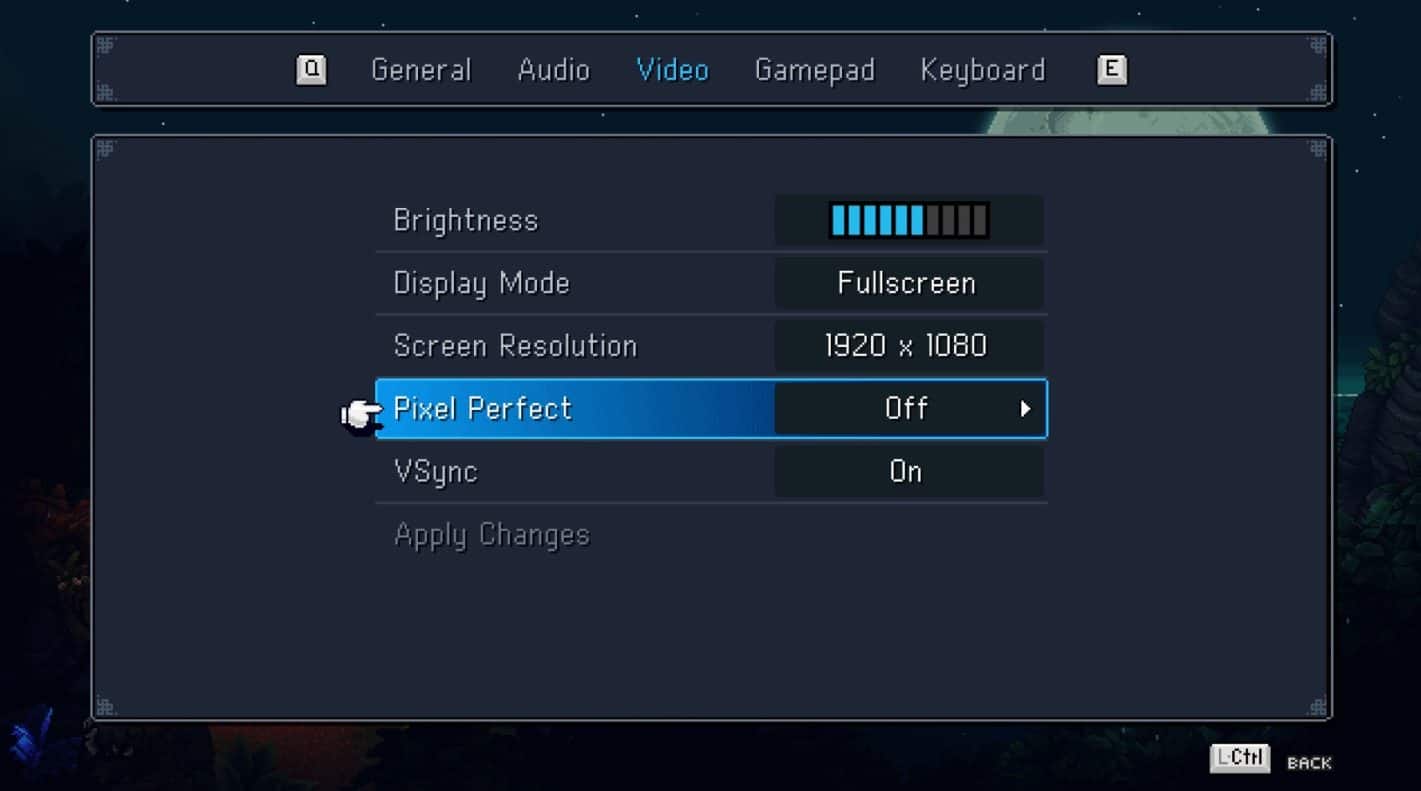
Task: Click the right arrow next to Off
Action: (1025, 409)
